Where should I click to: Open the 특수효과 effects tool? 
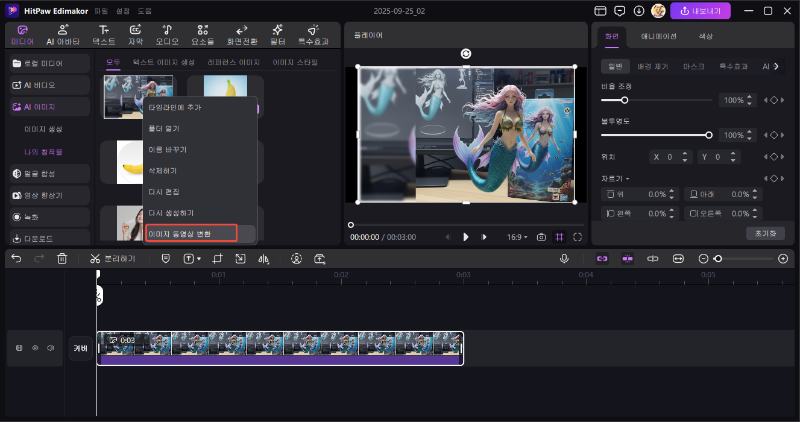[x=313, y=35]
